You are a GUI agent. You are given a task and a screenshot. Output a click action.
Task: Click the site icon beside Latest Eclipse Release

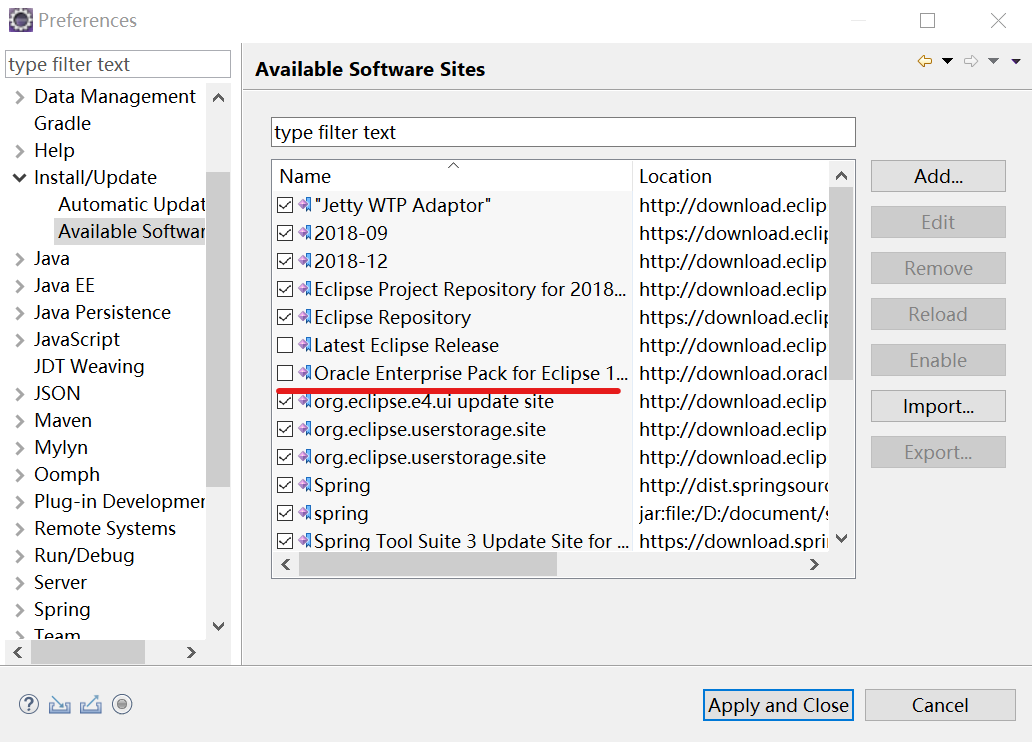[305, 344]
